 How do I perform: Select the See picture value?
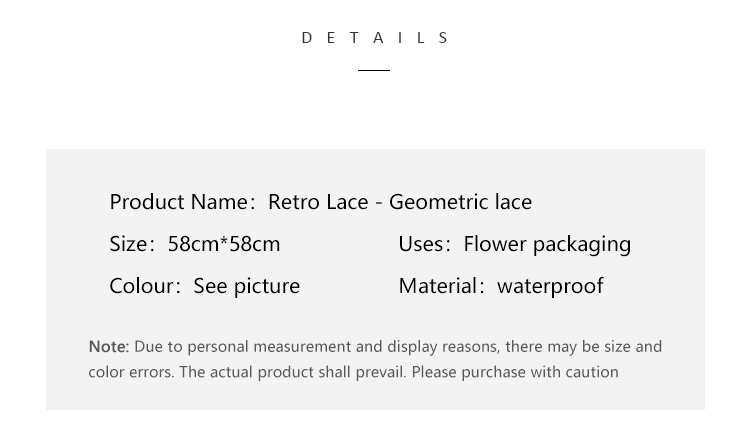tap(247, 287)
